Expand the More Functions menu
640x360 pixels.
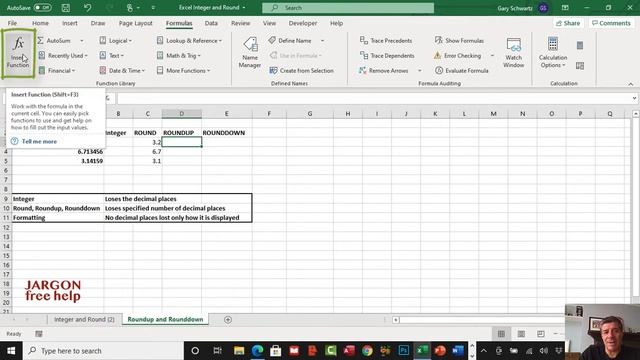pos(183,71)
